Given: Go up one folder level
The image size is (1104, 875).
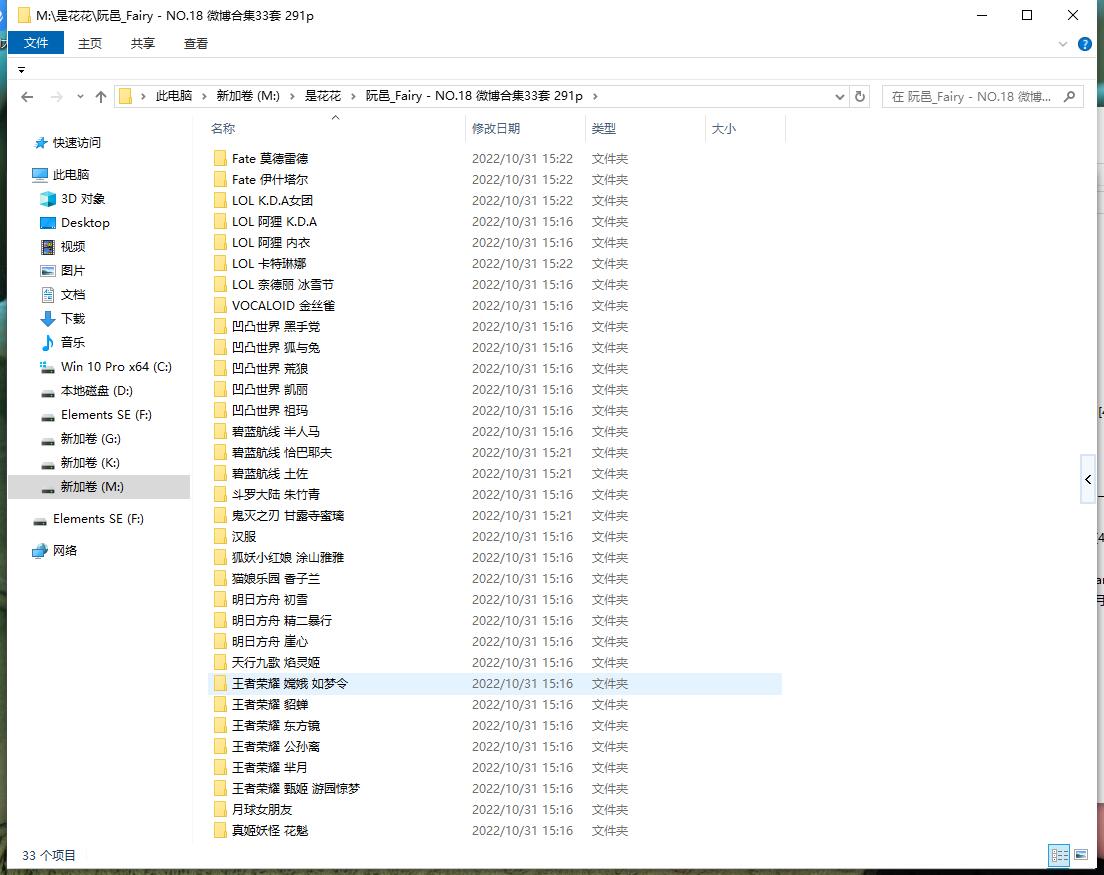Looking at the screenshot, I should click(x=101, y=96).
